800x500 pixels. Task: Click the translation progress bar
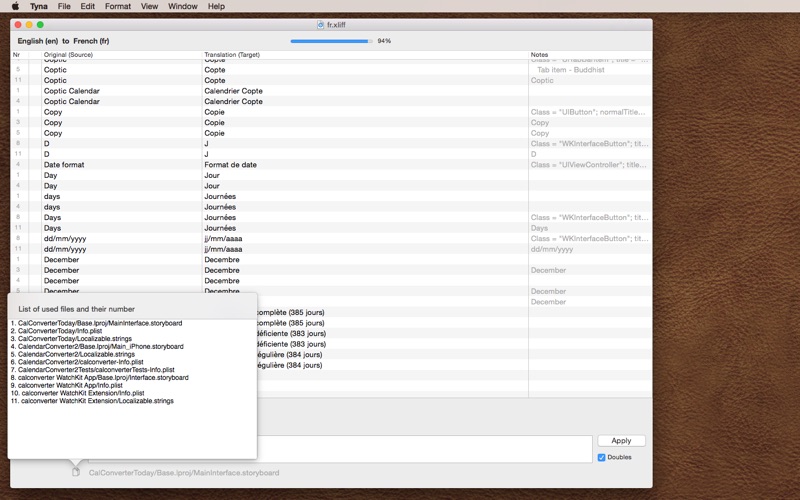331,41
